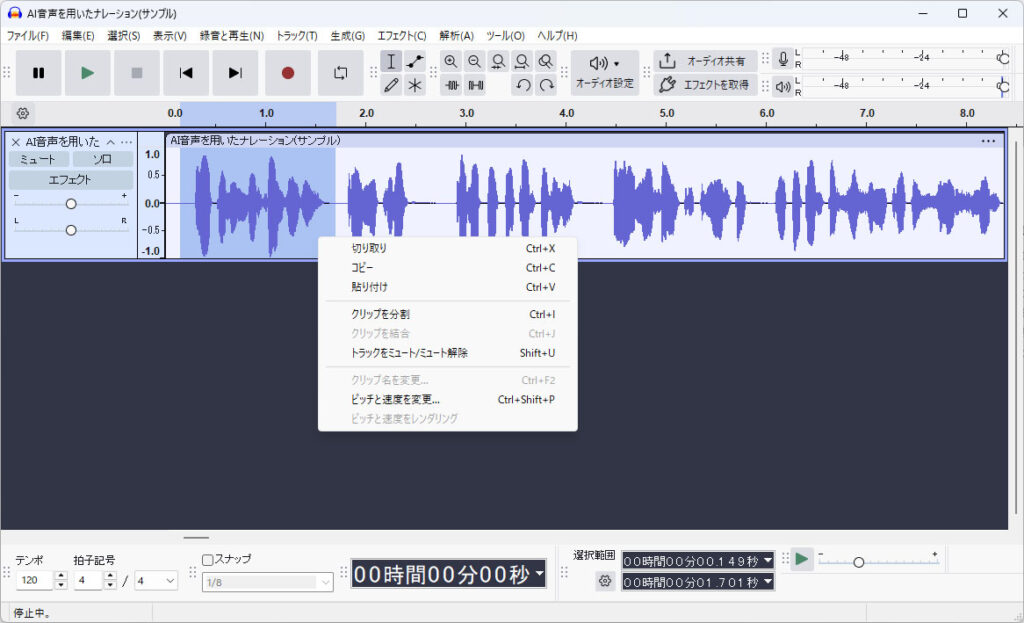Click the Zoom toggle icon
The width and height of the screenshot is (1024, 623).
545,61
